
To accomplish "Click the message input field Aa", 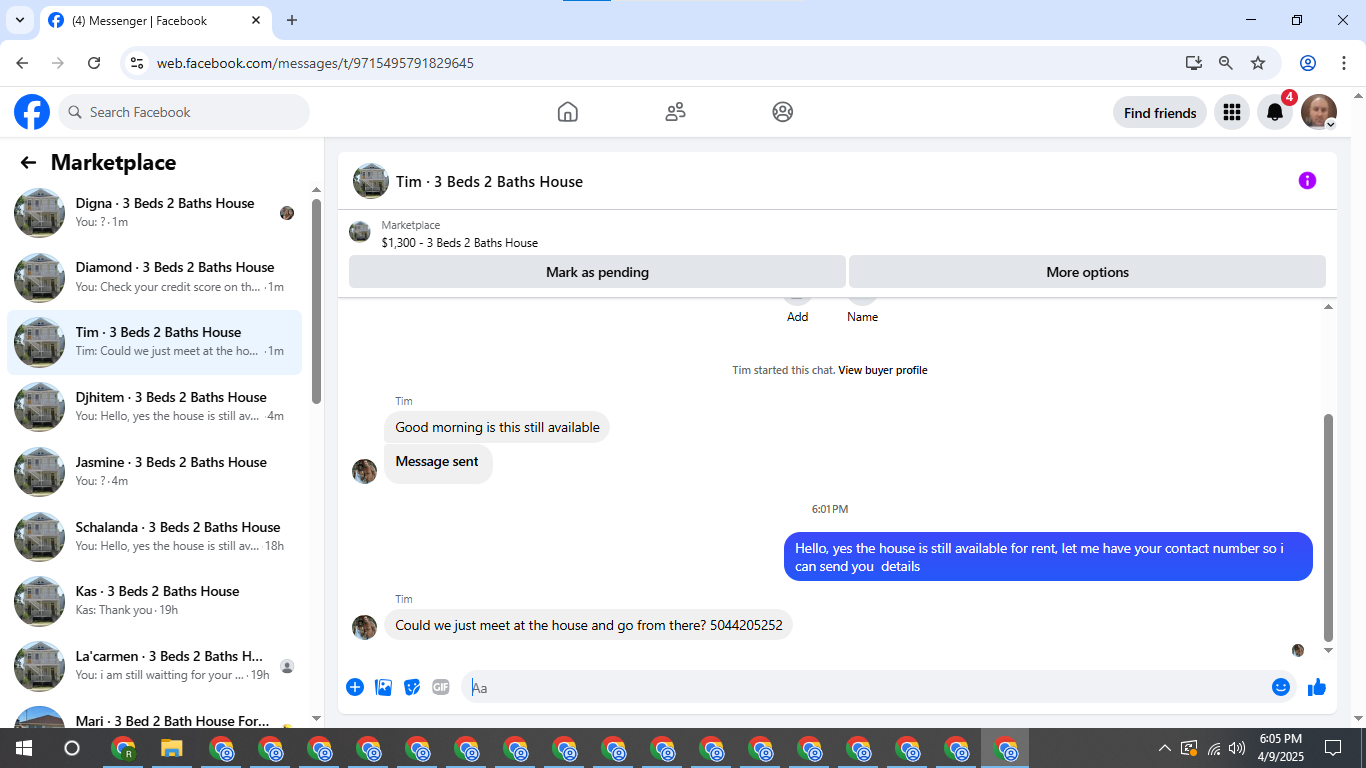I will pos(866,687).
